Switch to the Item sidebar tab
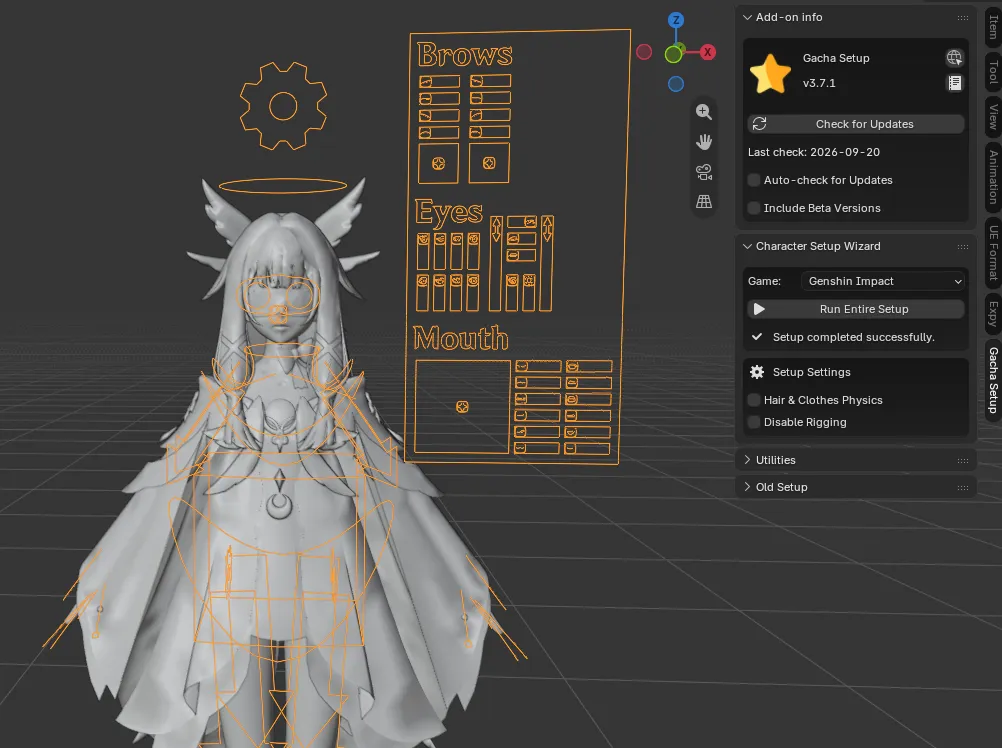 993,26
